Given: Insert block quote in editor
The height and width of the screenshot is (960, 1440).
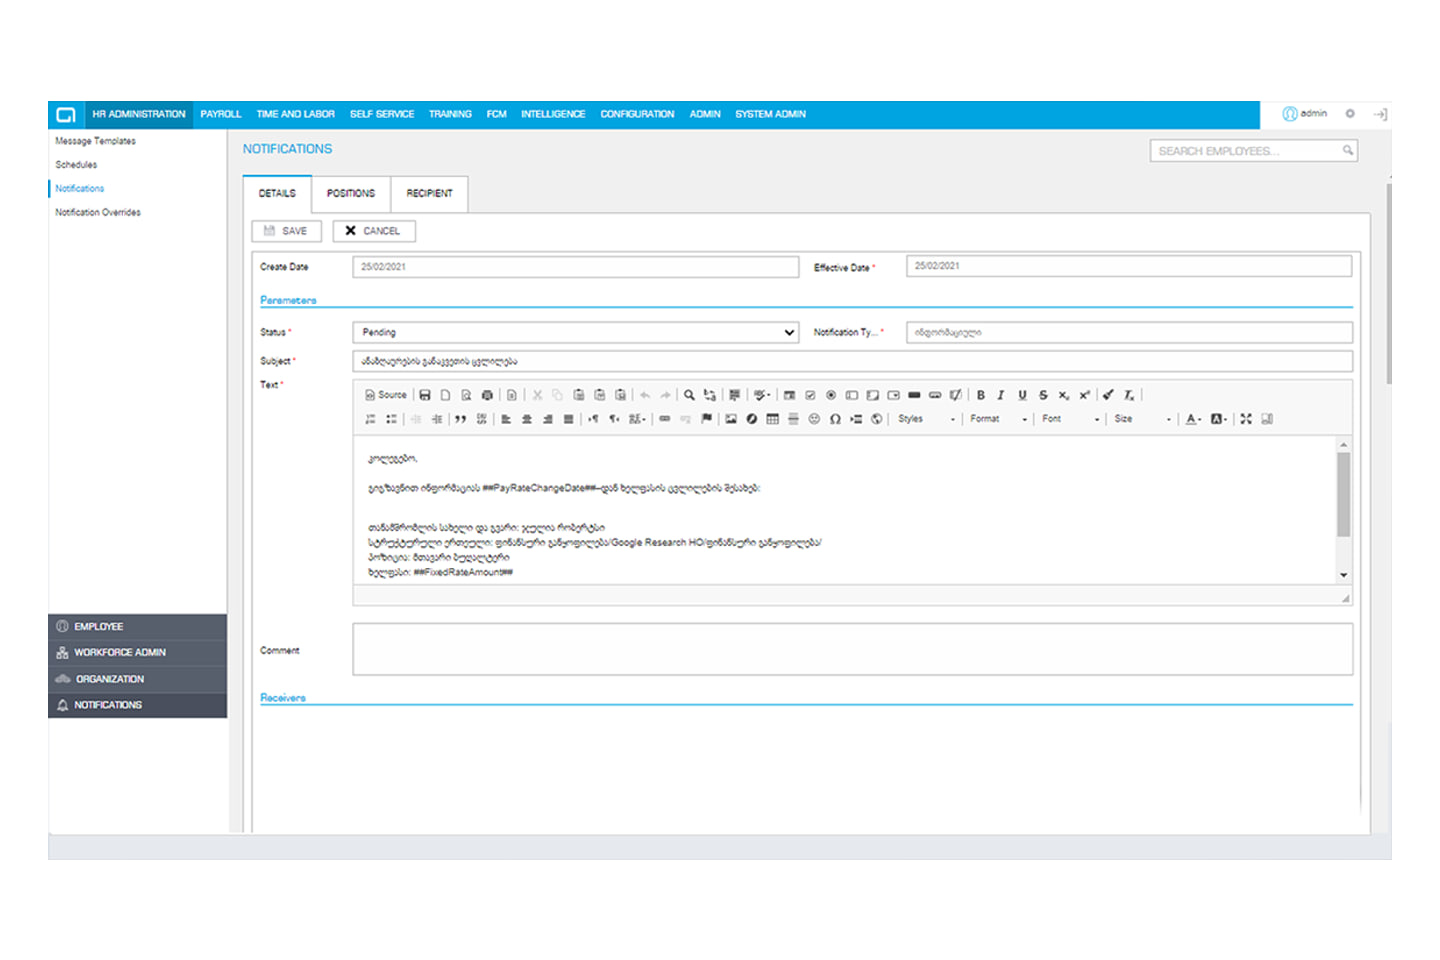Looking at the screenshot, I should coord(461,419).
